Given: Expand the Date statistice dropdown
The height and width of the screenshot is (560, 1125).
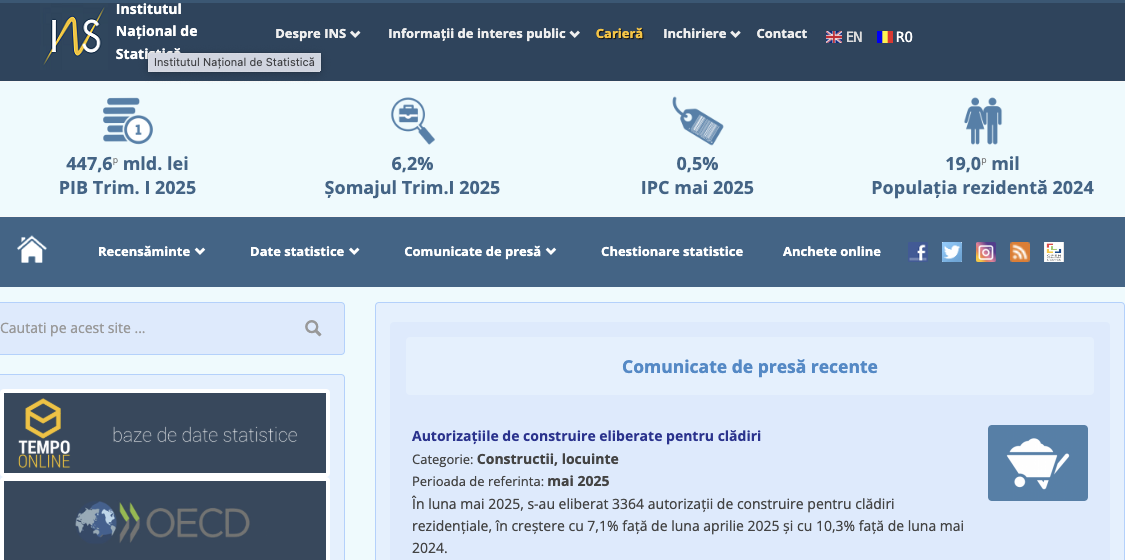Looking at the screenshot, I should pos(305,252).
